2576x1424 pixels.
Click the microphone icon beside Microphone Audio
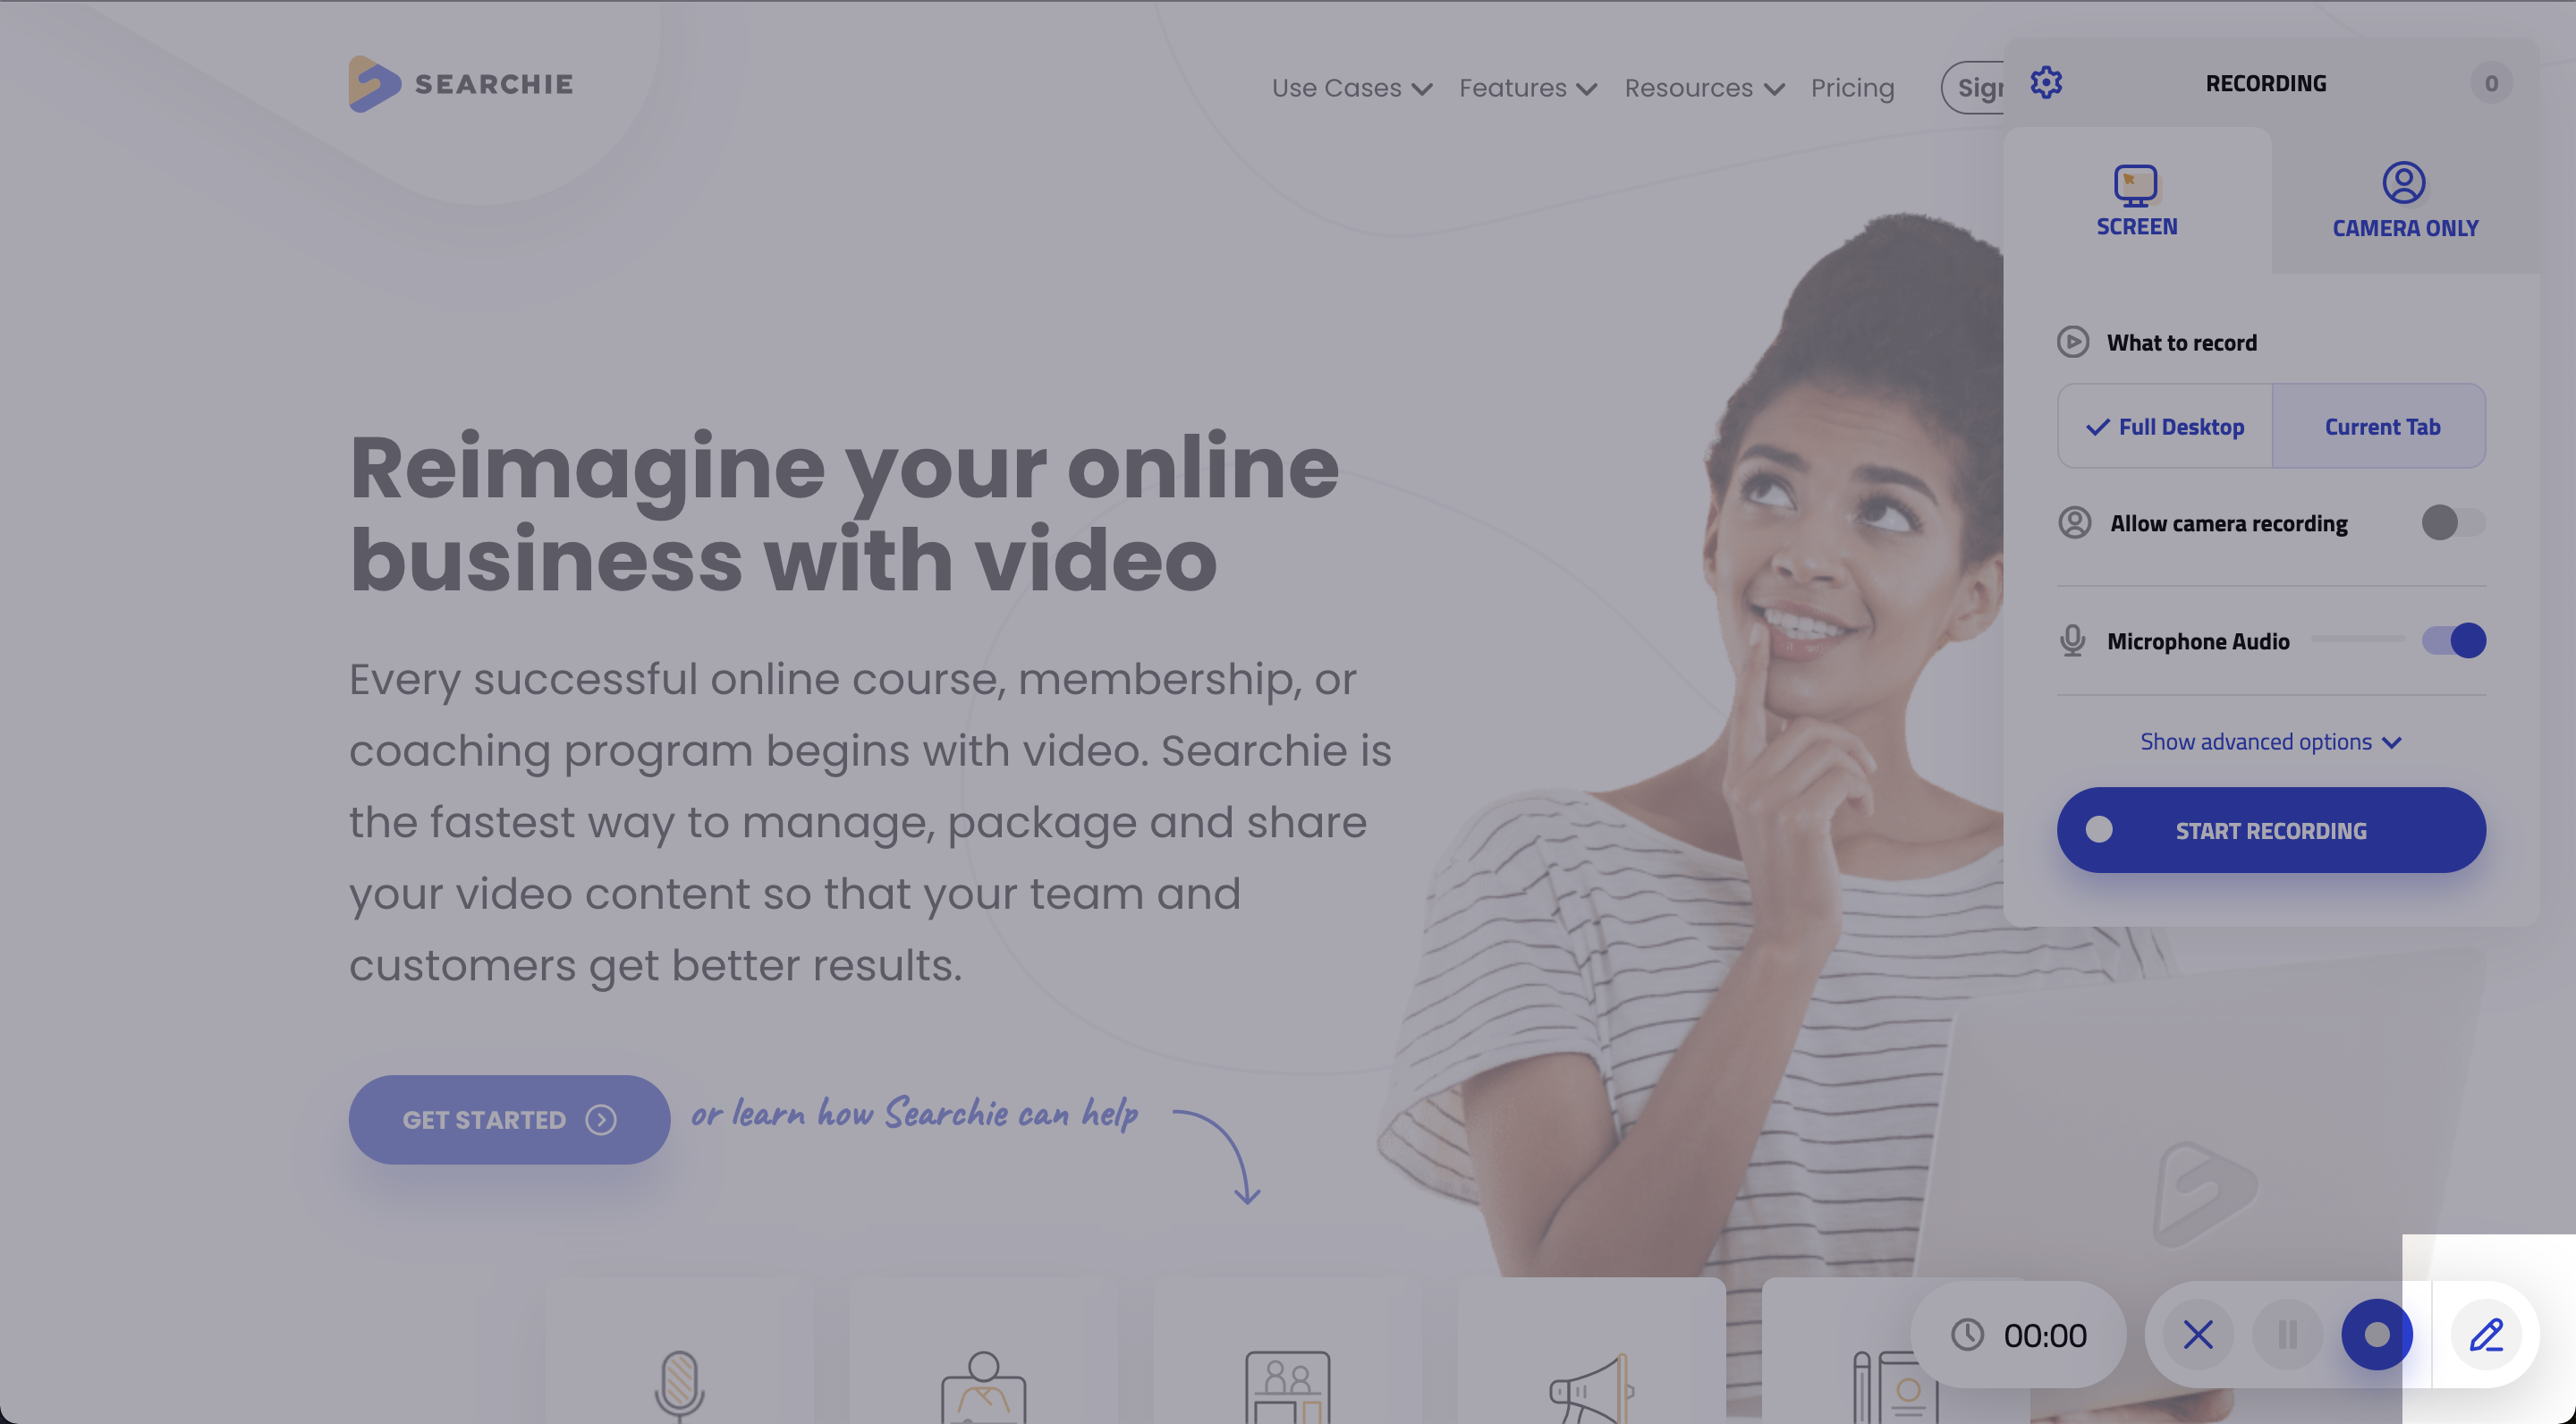(x=2072, y=640)
